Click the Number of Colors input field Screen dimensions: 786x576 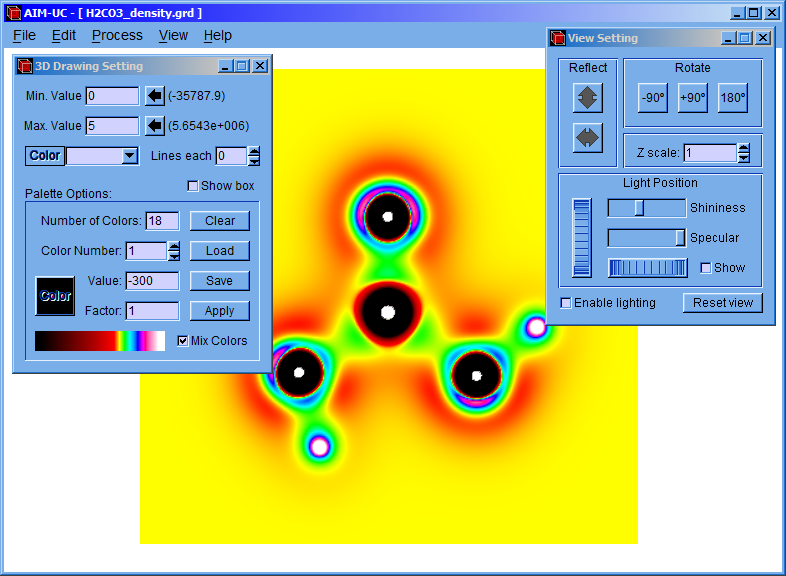(x=162, y=221)
